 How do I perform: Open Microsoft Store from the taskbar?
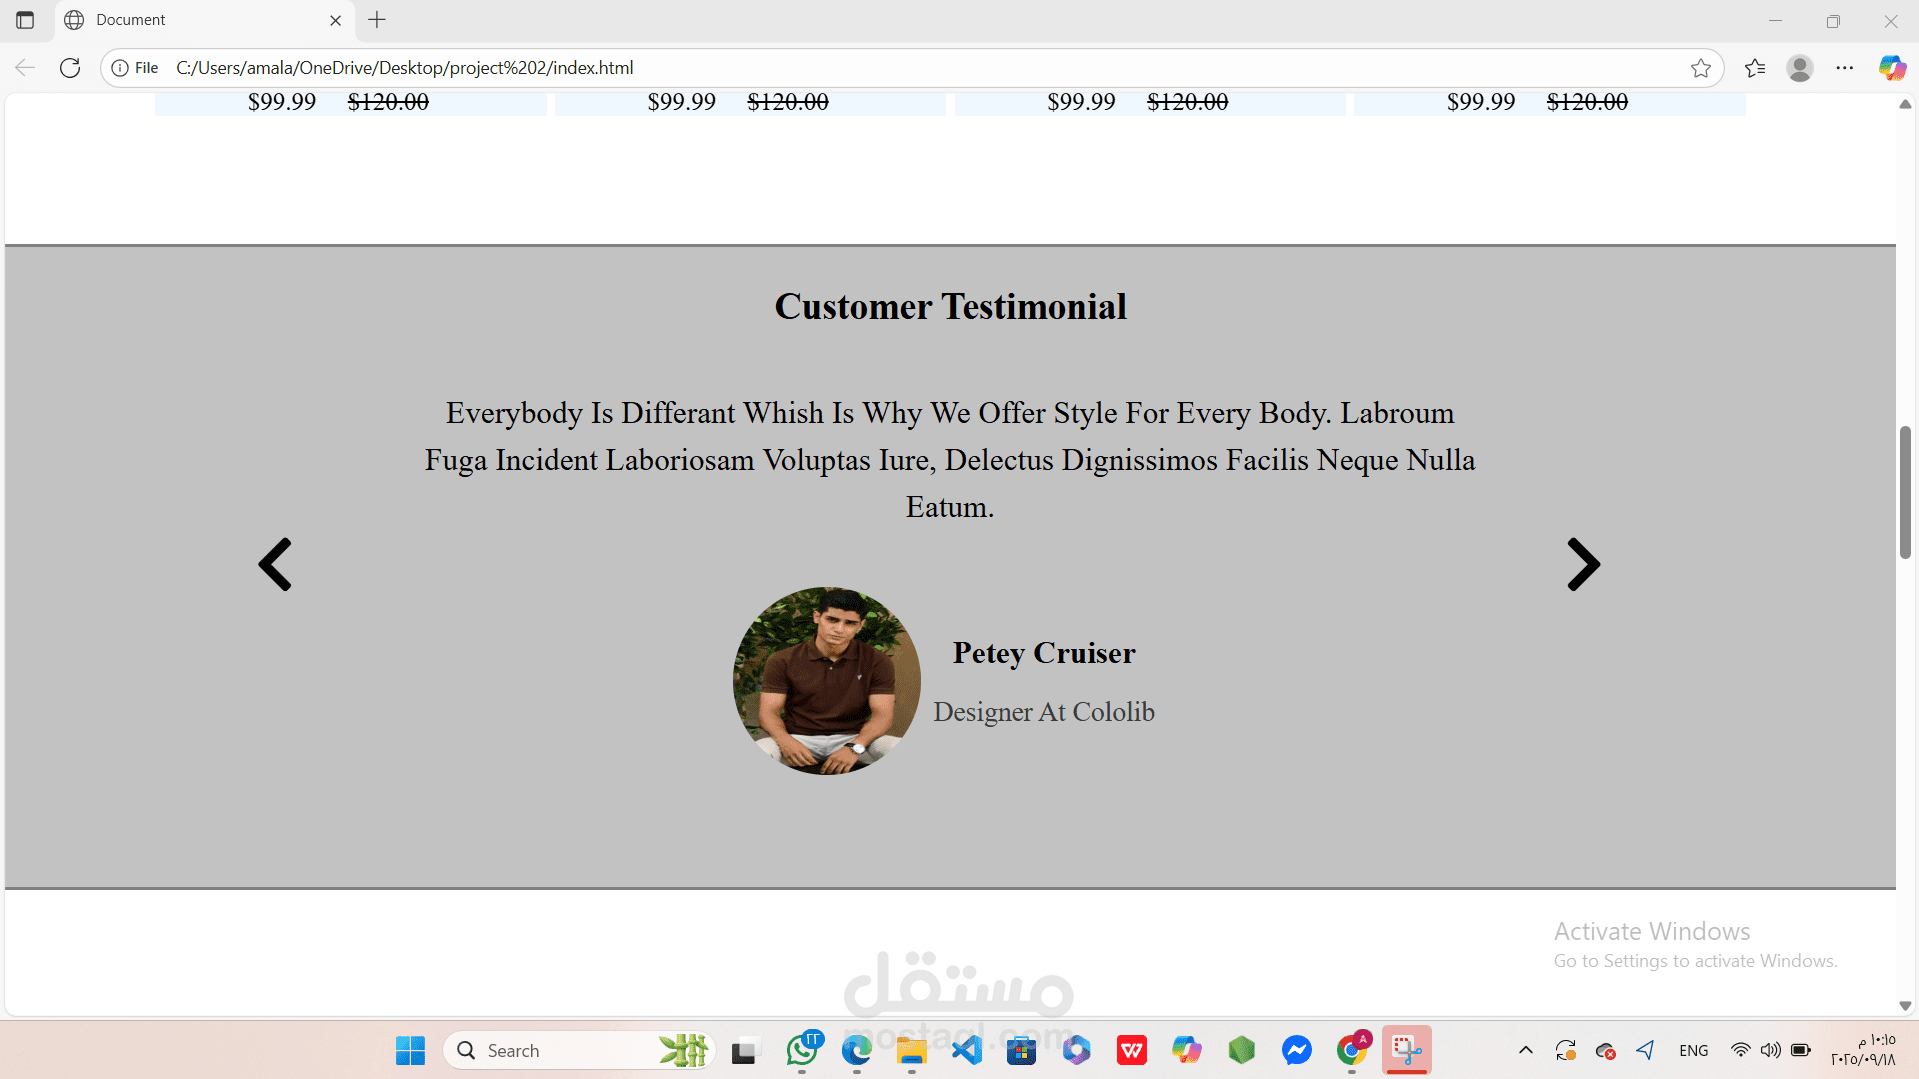pyautogui.click(x=1021, y=1051)
